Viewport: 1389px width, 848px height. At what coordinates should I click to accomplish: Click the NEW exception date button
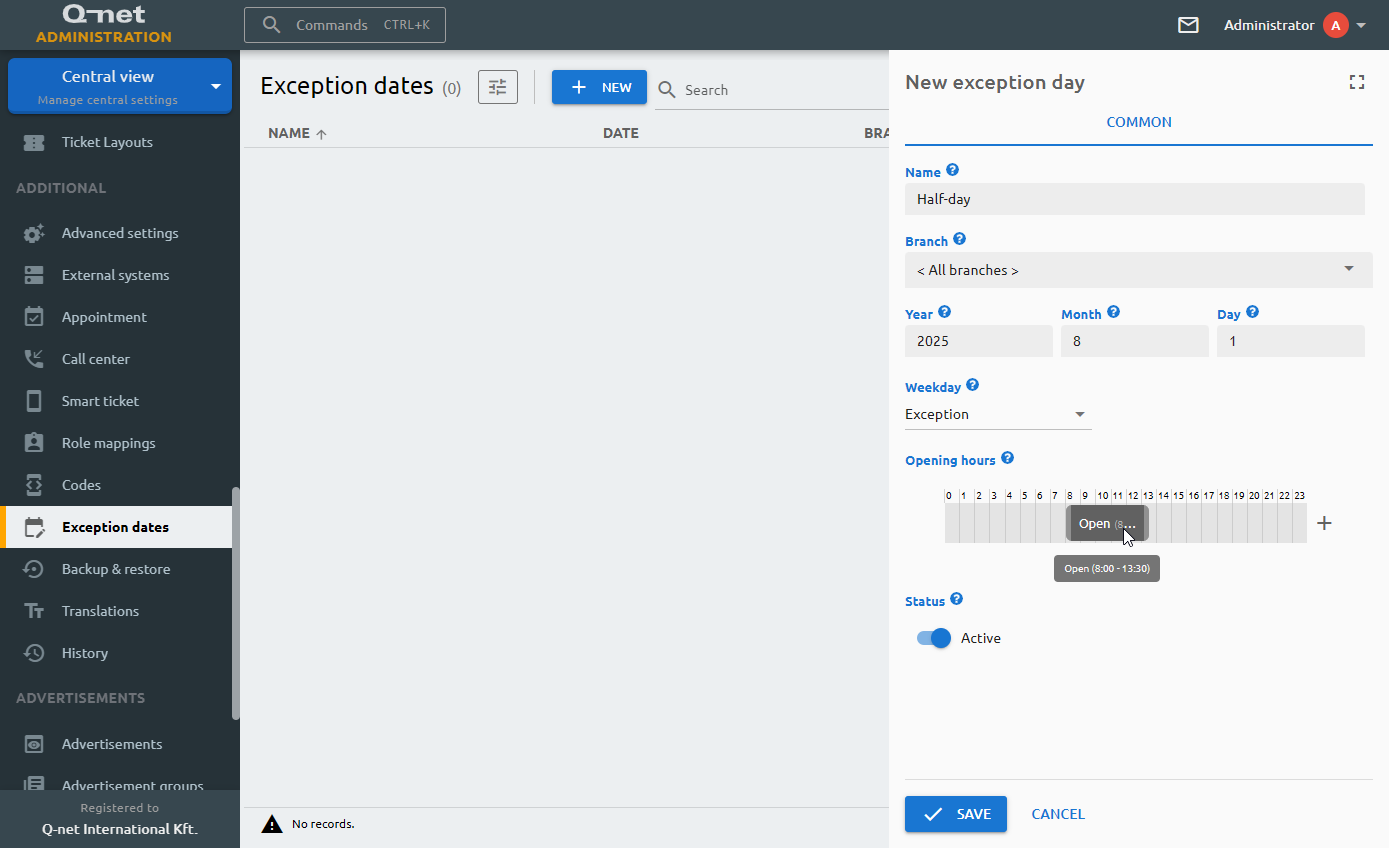click(x=599, y=87)
